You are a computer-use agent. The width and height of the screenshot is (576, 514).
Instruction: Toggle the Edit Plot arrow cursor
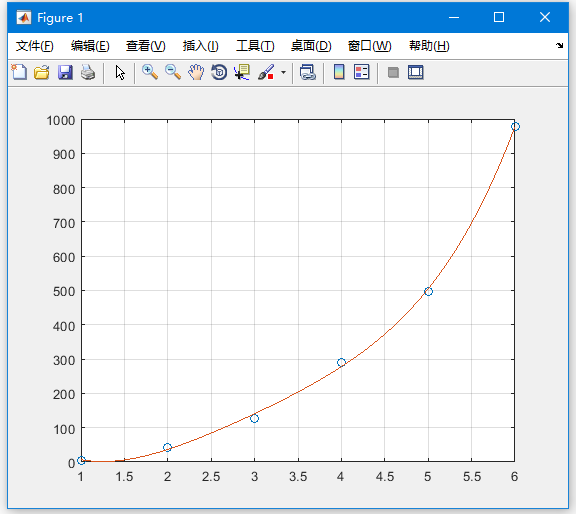click(x=120, y=72)
